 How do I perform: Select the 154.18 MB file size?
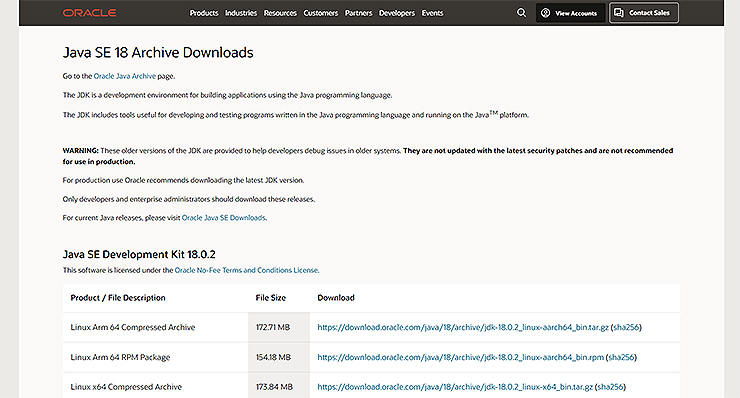click(x=273, y=357)
